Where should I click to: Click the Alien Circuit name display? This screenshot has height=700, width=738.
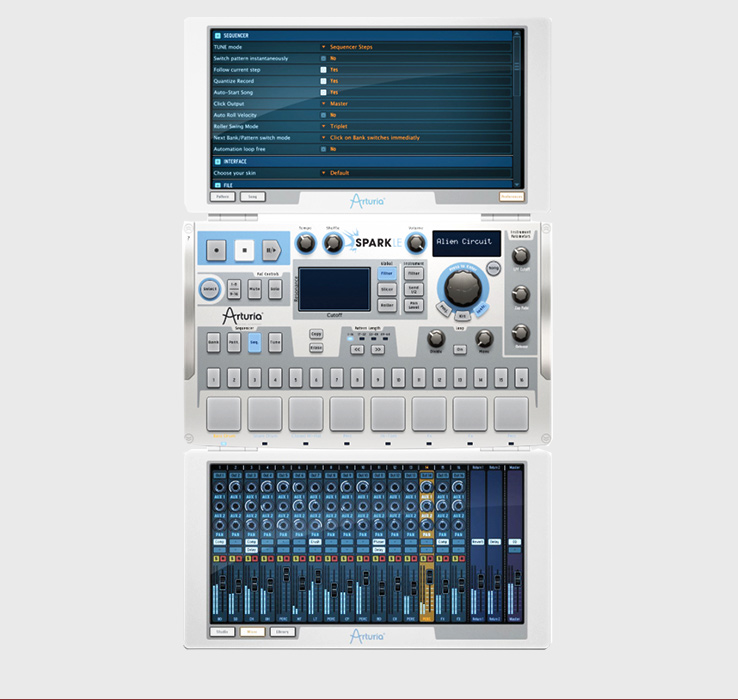[466, 243]
